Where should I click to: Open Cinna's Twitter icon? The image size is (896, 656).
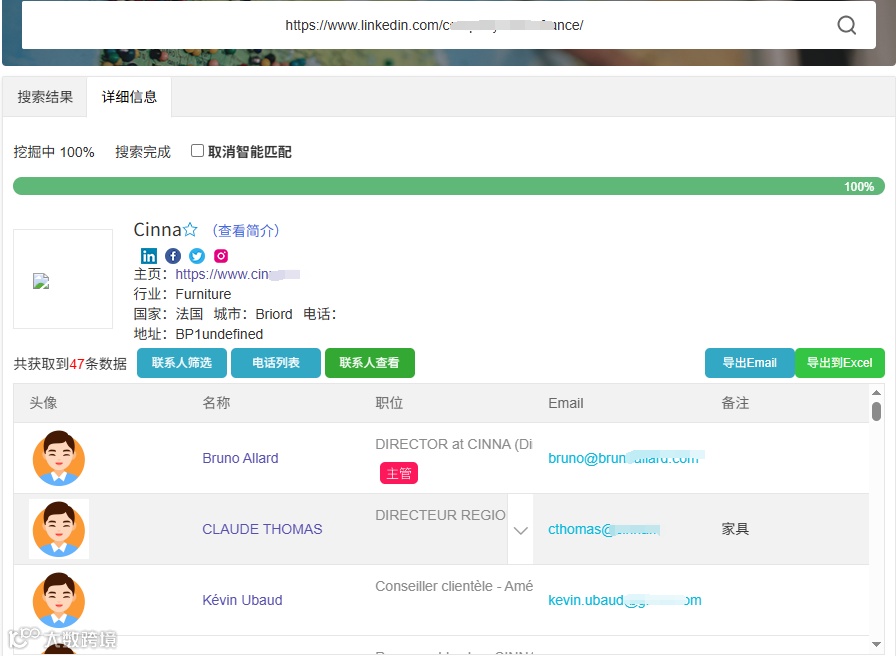(x=197, y=256)
